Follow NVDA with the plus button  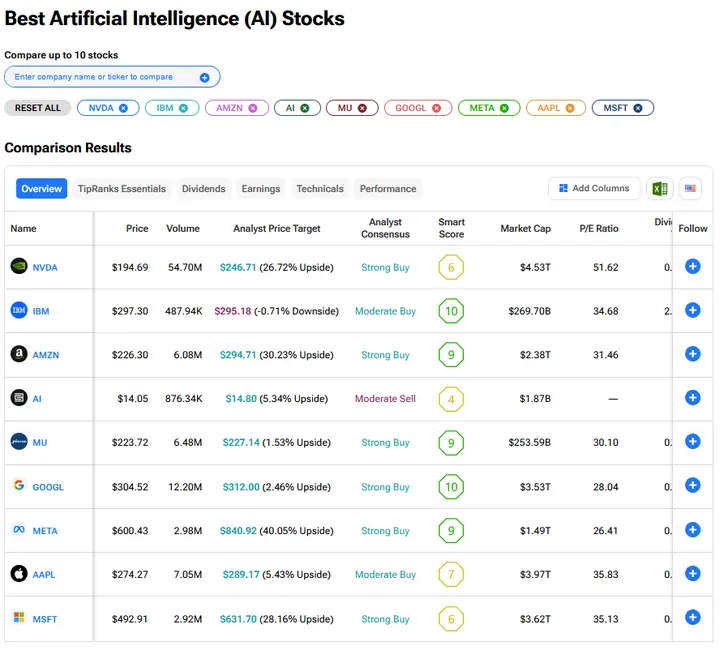(x=692, y=266)
